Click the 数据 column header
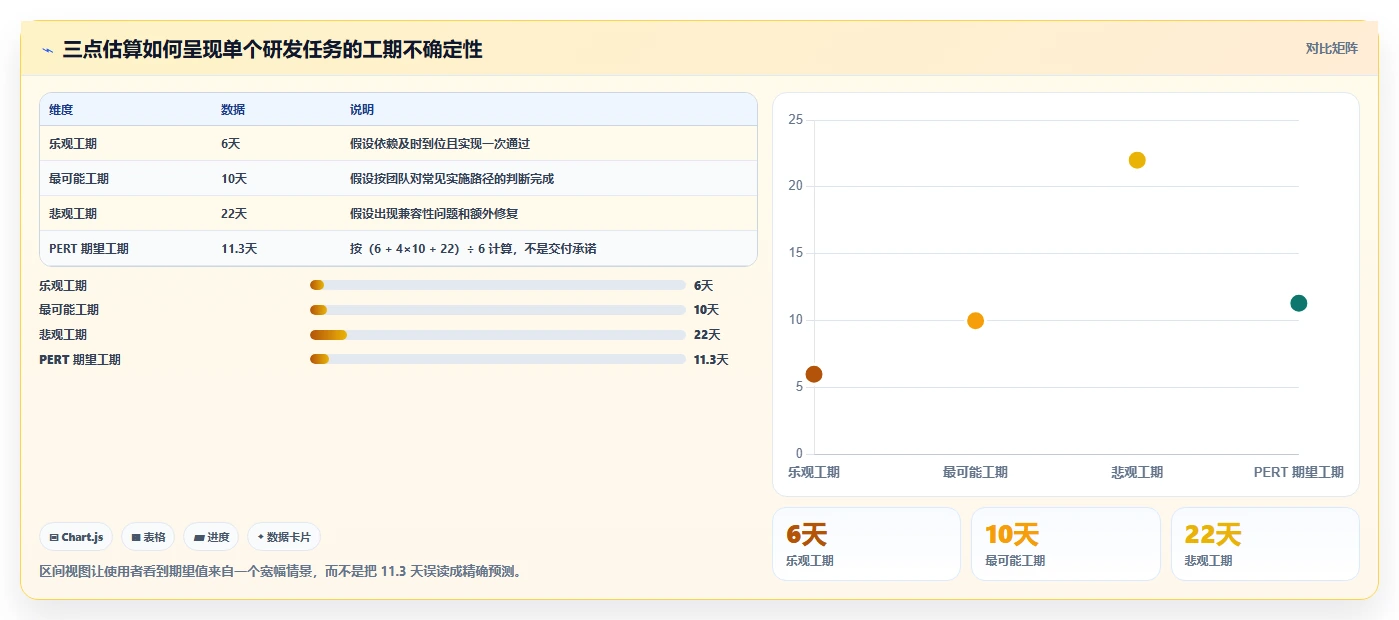The image size is (1399, 620). (233, 110)
